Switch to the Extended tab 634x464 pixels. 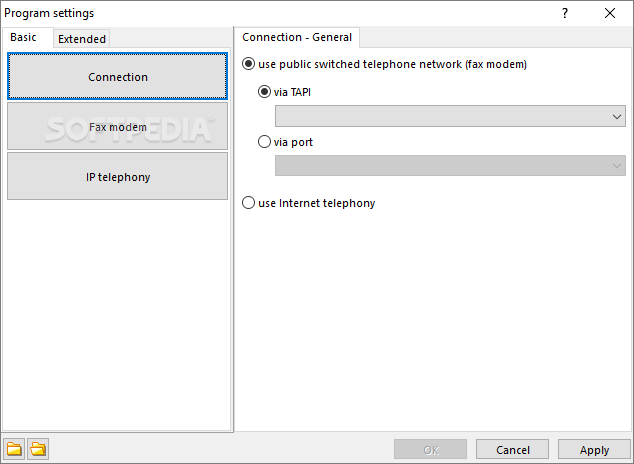coord(81,39)
